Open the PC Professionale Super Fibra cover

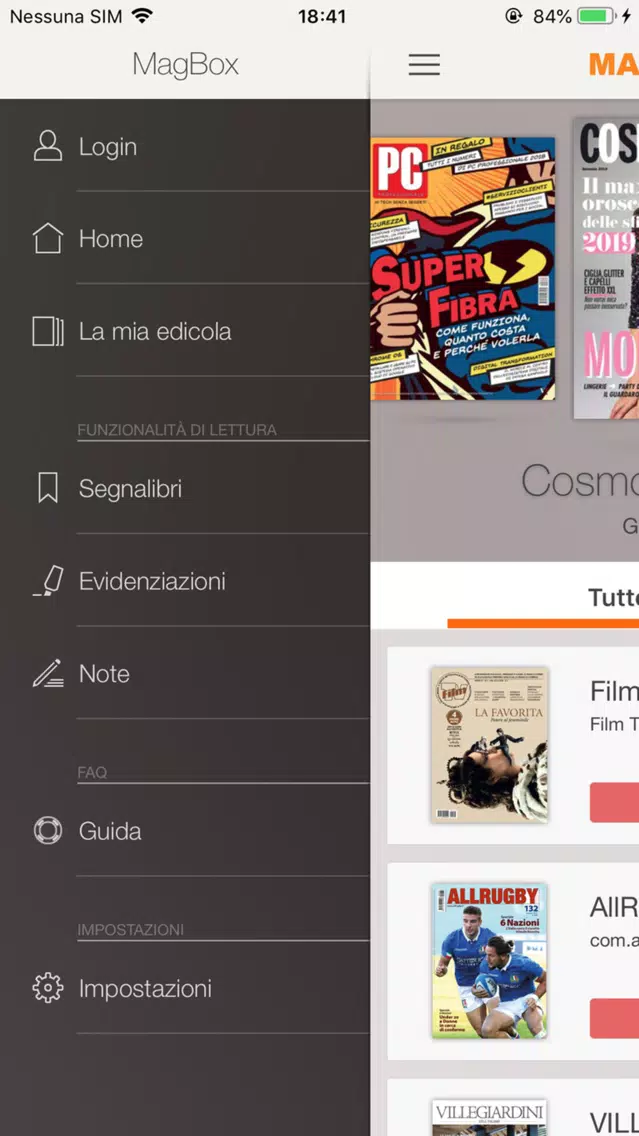[x=462, y=268]
